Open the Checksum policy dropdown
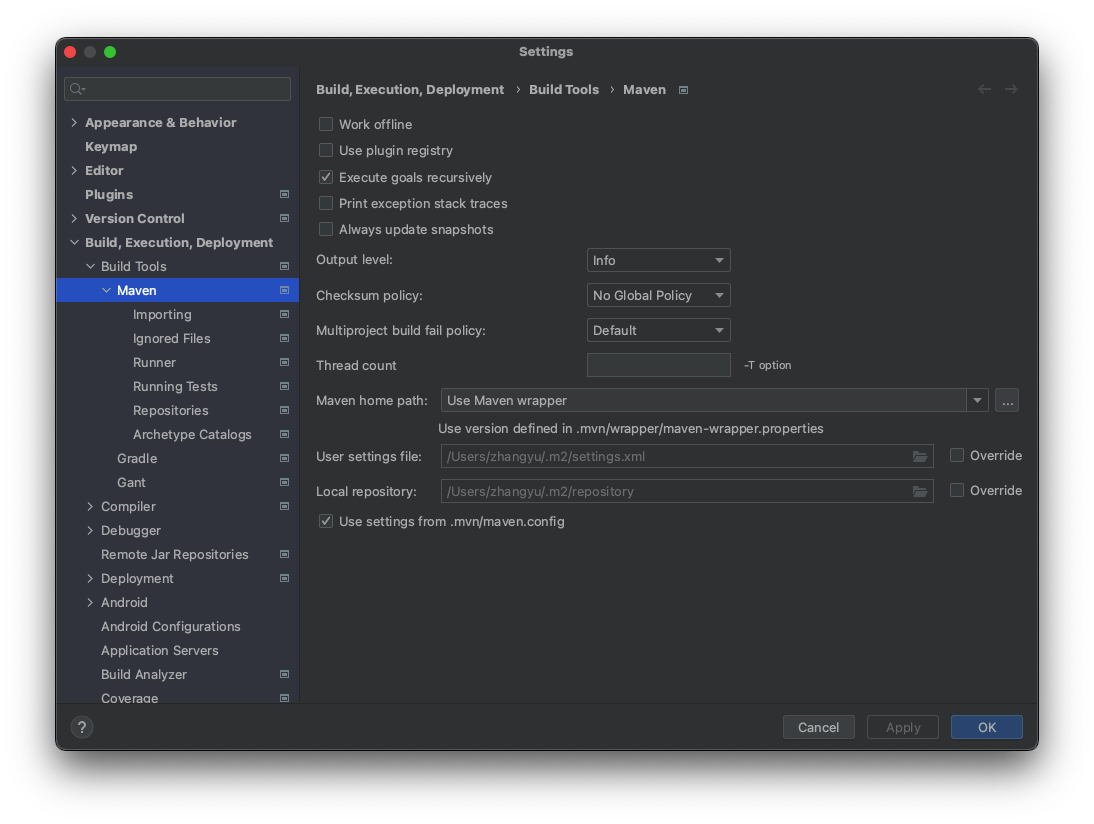Viewport: 1094px width, 824px height. (x=659, y=295)
